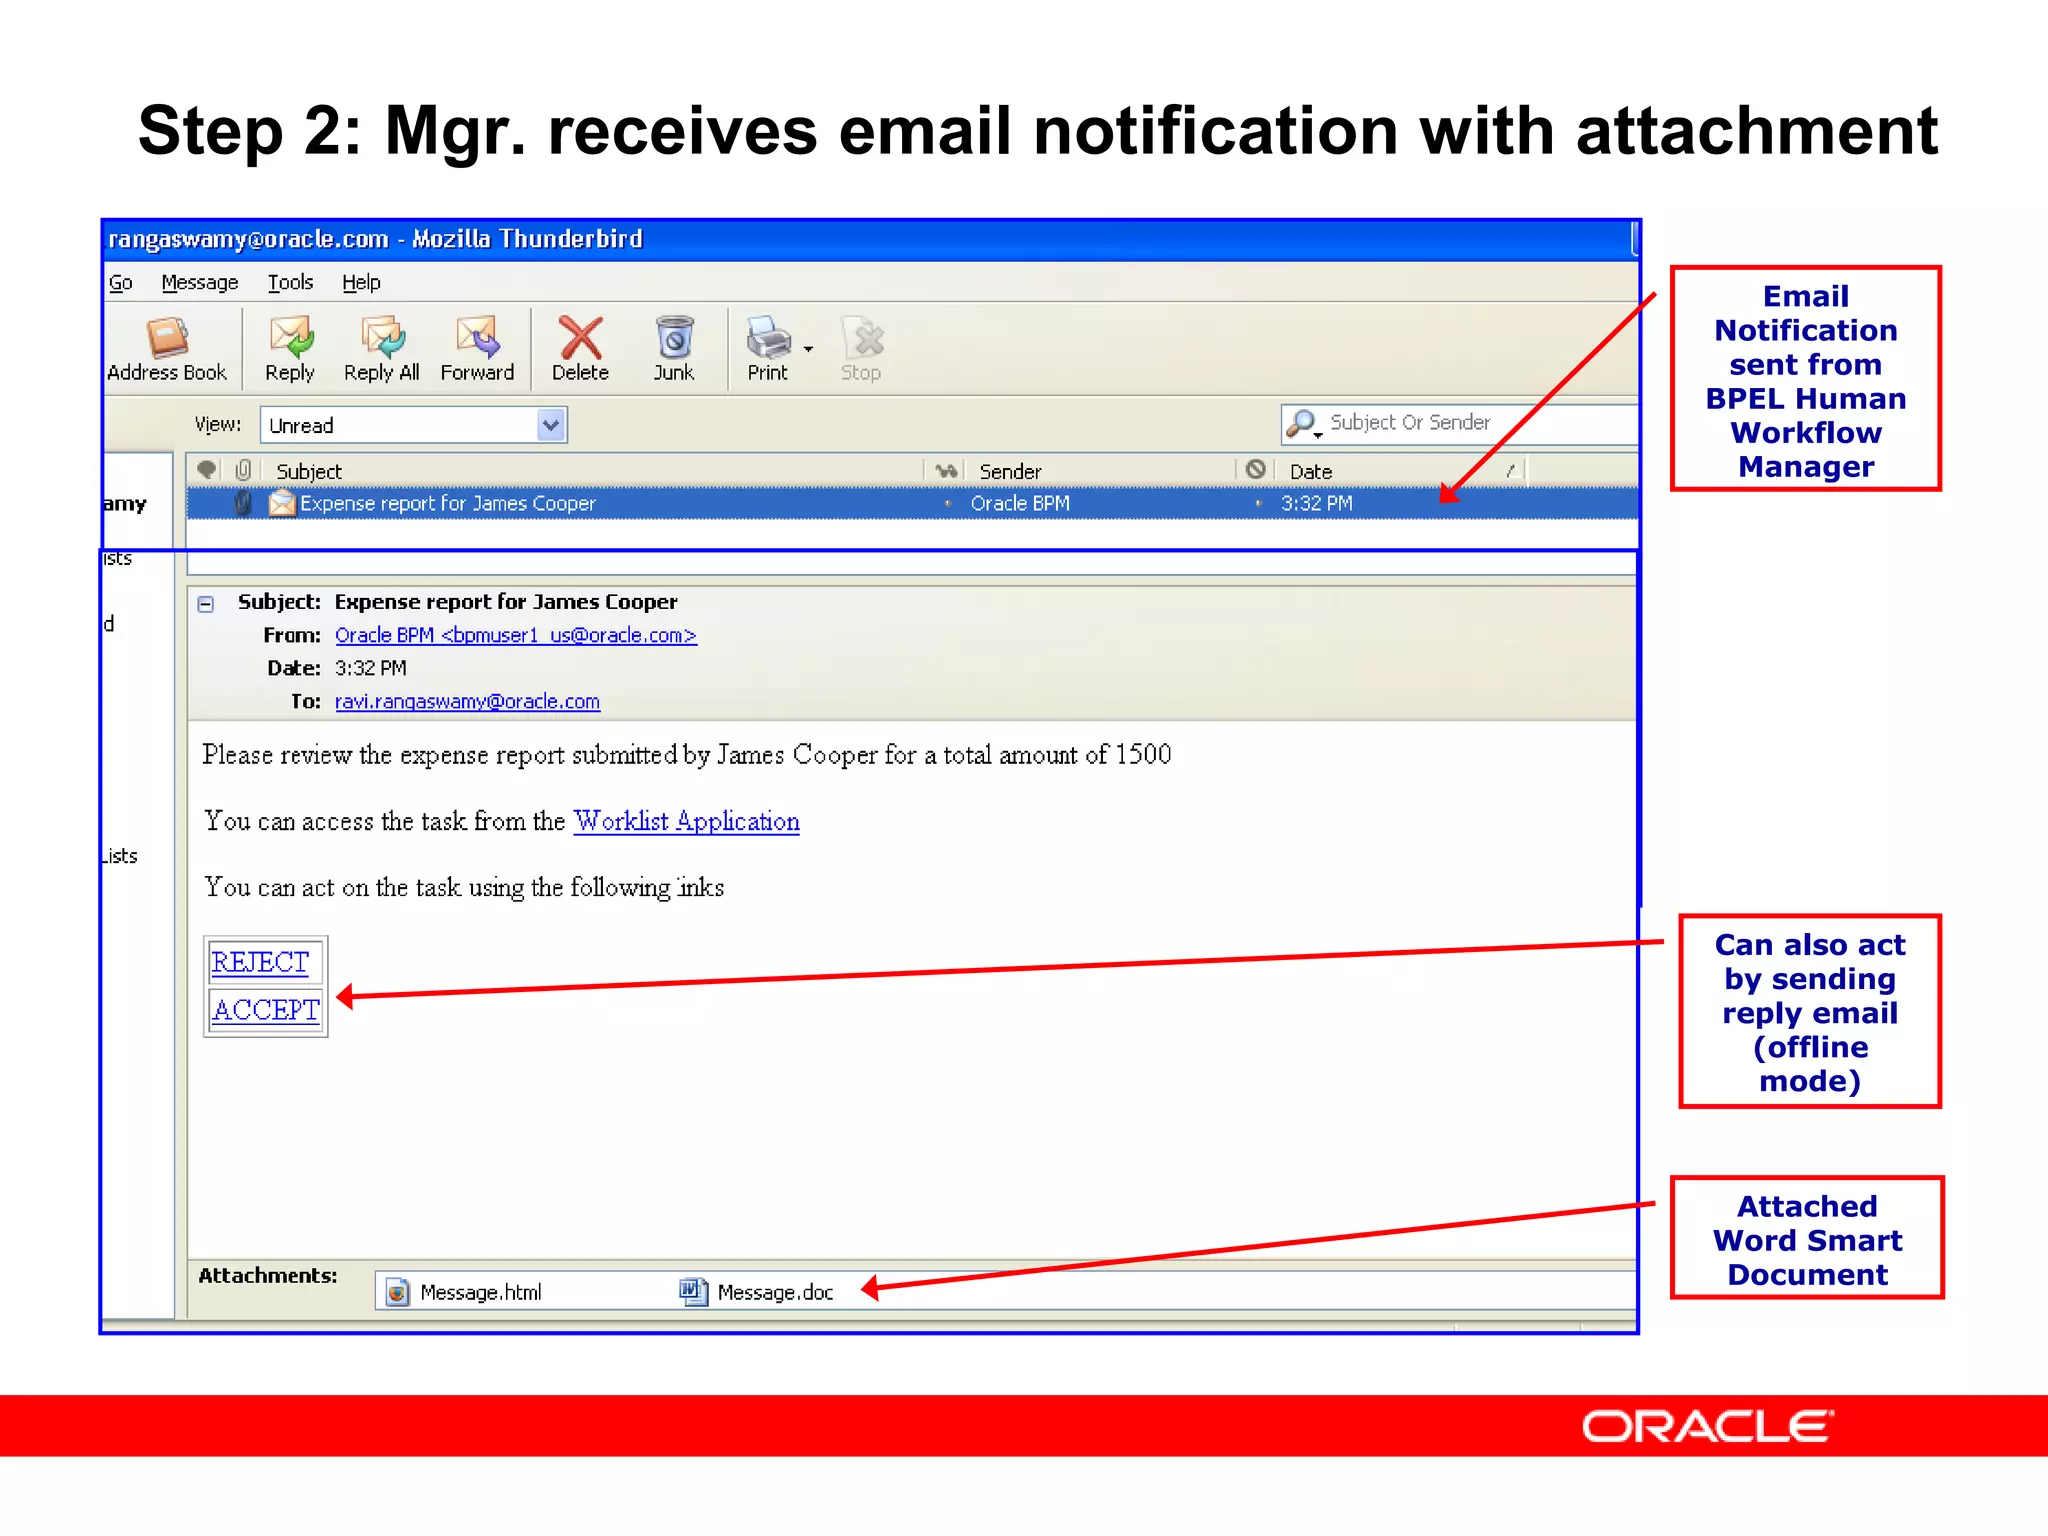2048x1536 pixels.
Task: Click the ACCEPT link
Action: pos(266,1010)
